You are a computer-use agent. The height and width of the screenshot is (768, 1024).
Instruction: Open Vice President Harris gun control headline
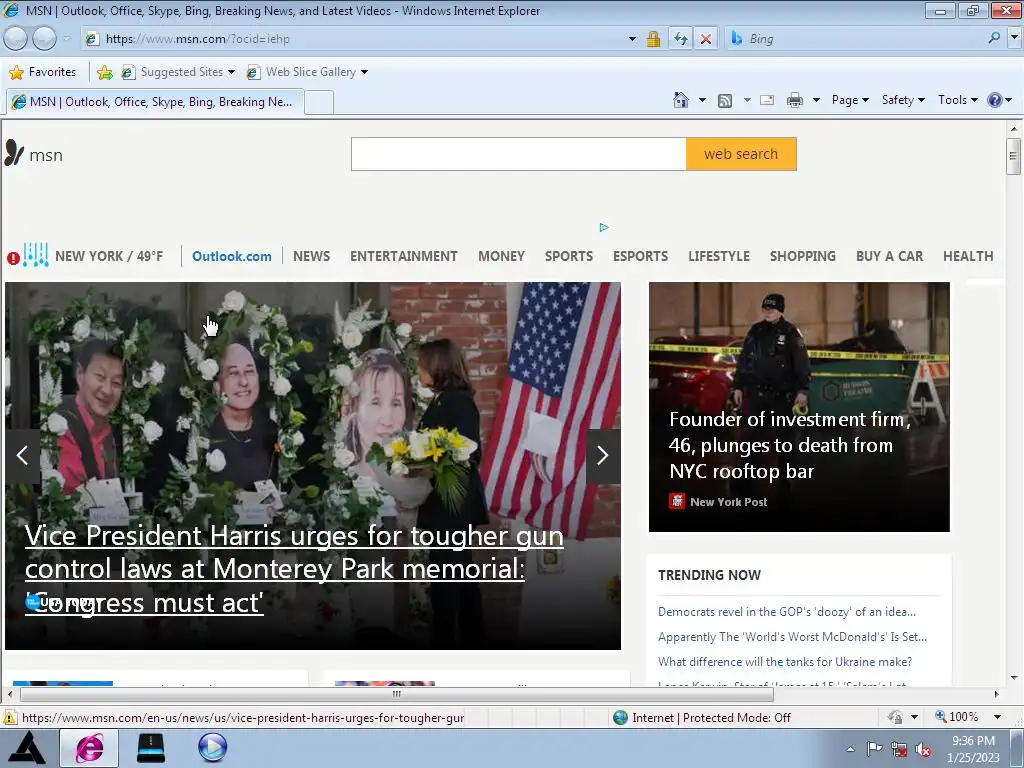[294, 569]
